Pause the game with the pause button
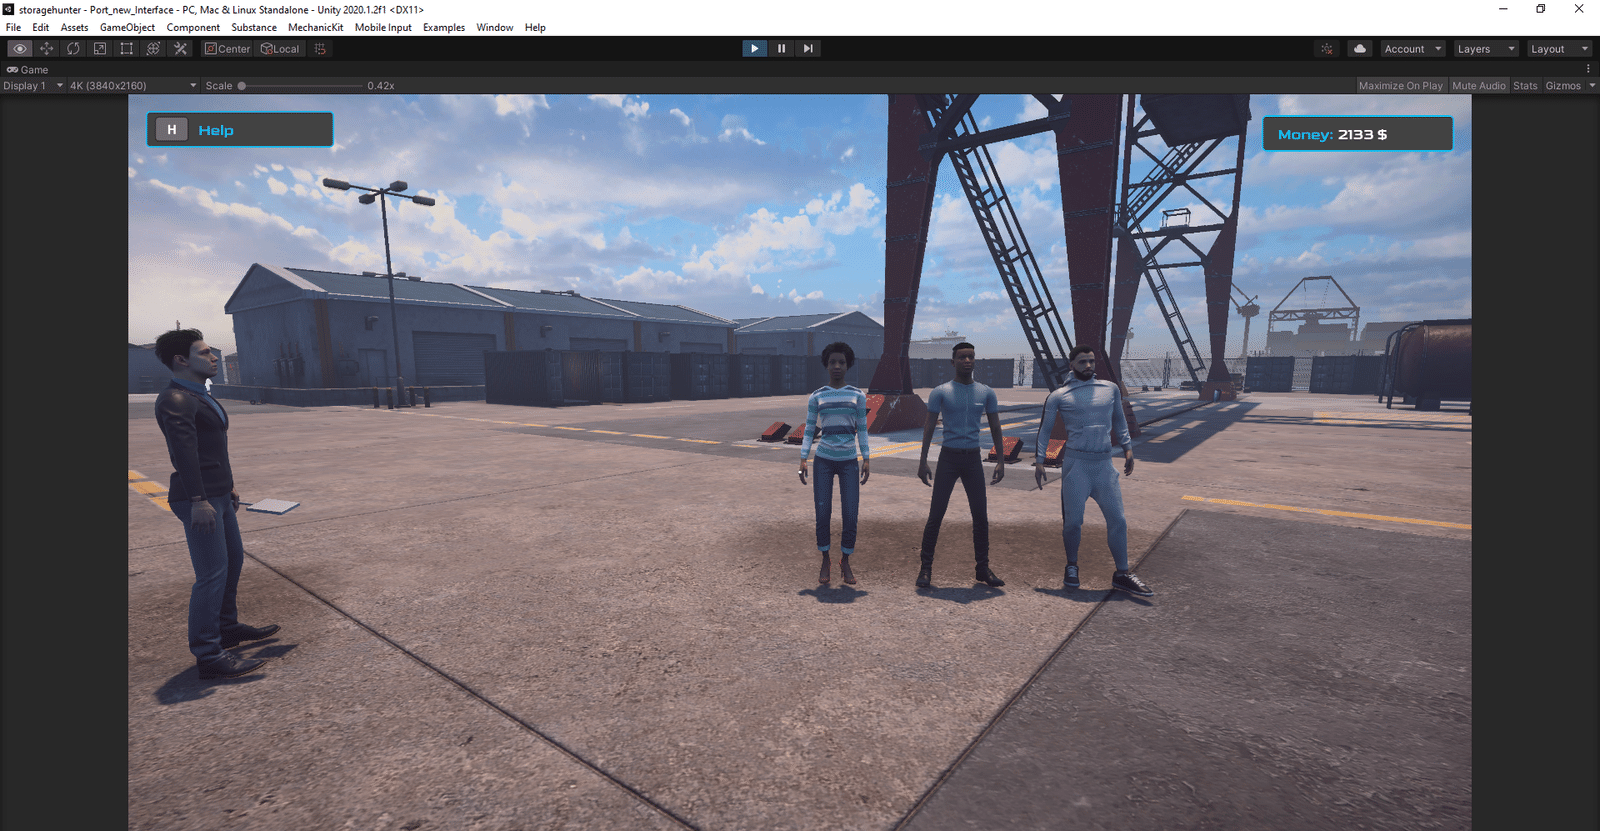This screenshot has height=831, width=1600. [781, 48]
